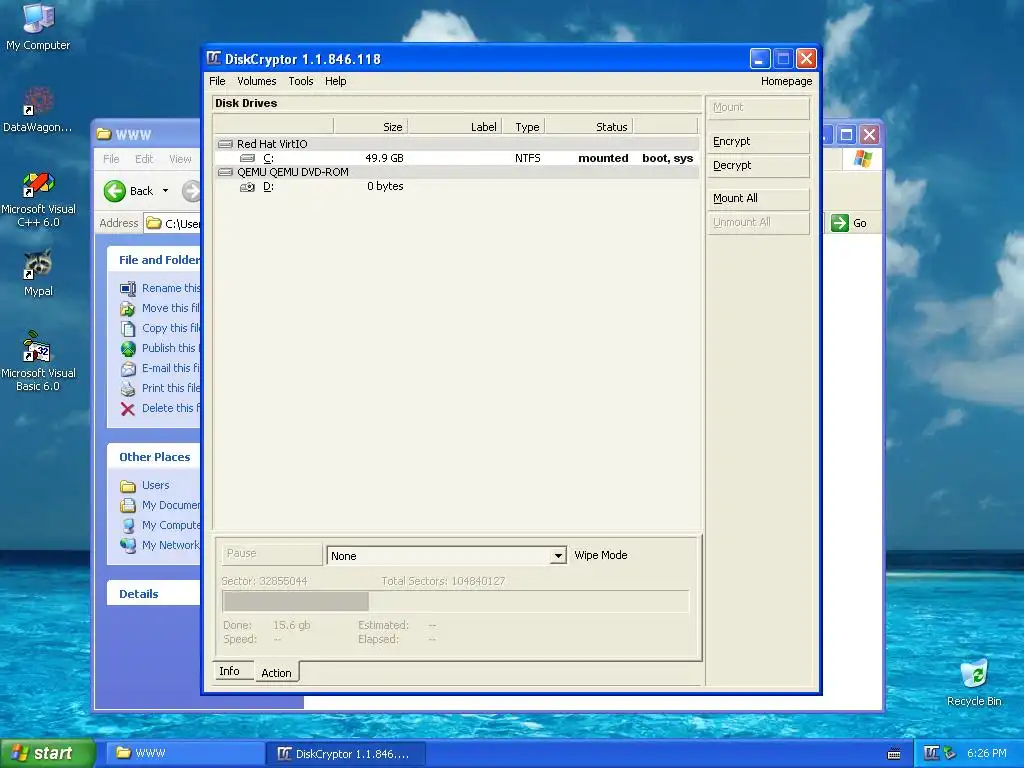Screen dimensions: 1024x768
Task: Open the Volumes menu
Action: click(257, 81)
